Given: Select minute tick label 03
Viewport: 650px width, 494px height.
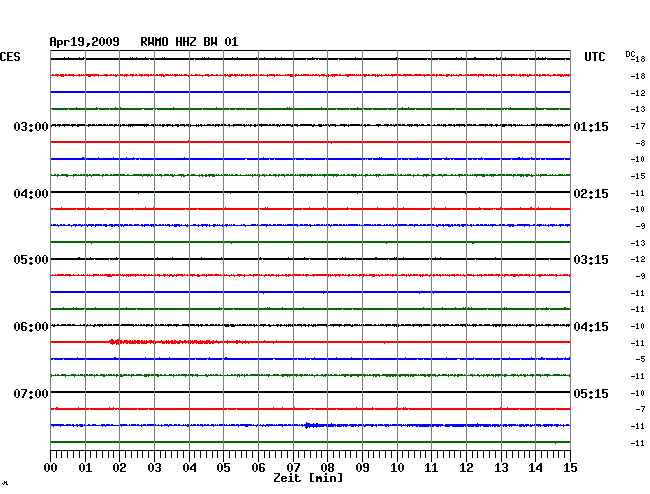Looking at the screenshot, I should pyautogui.click(x=154, y=467).
